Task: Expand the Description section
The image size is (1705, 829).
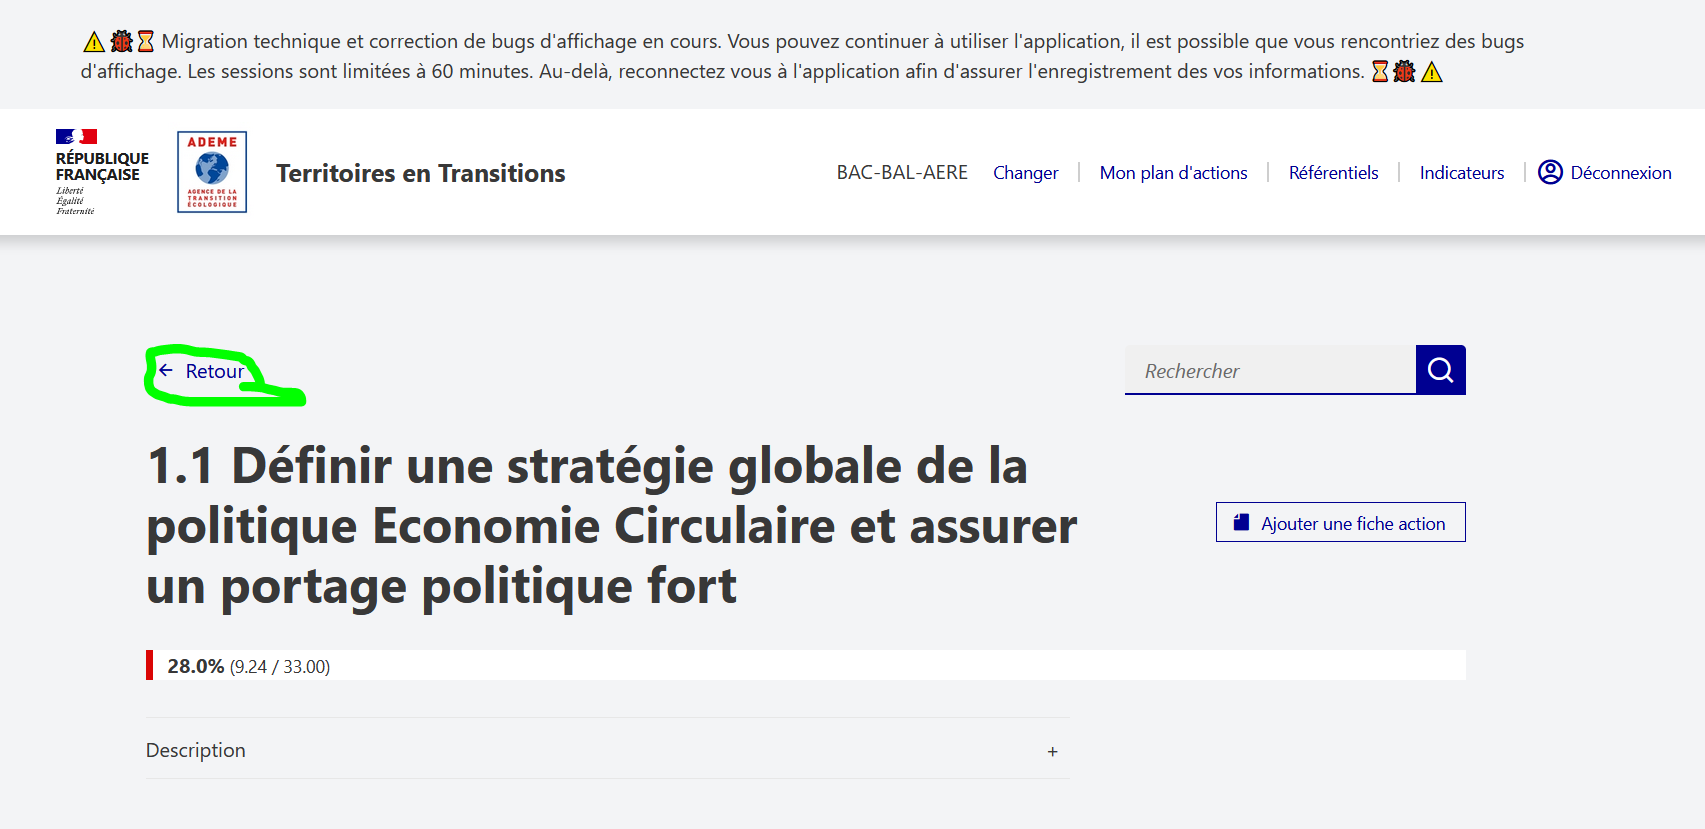Action: click(1052, 750)
